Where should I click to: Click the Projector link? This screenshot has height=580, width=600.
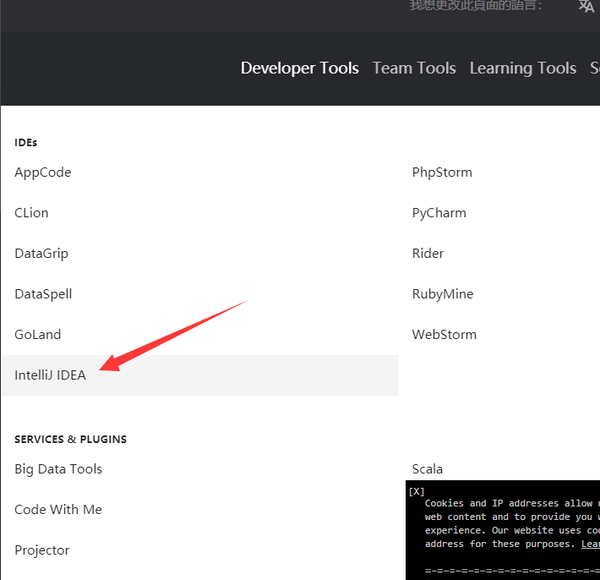(x=42, y=550)
